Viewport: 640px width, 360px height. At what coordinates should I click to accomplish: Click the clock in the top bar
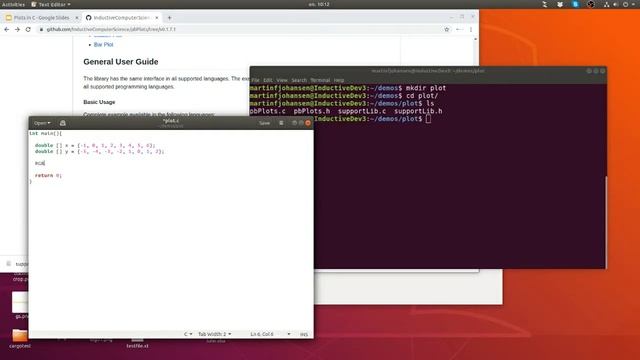319,4
